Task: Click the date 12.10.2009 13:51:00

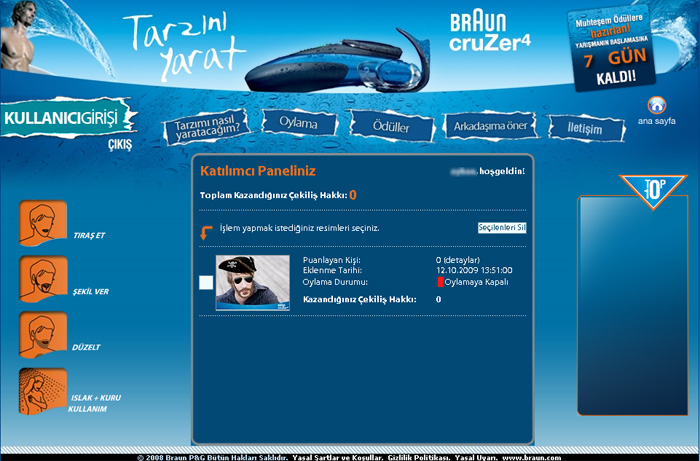Action: click(x=474, y=270)
